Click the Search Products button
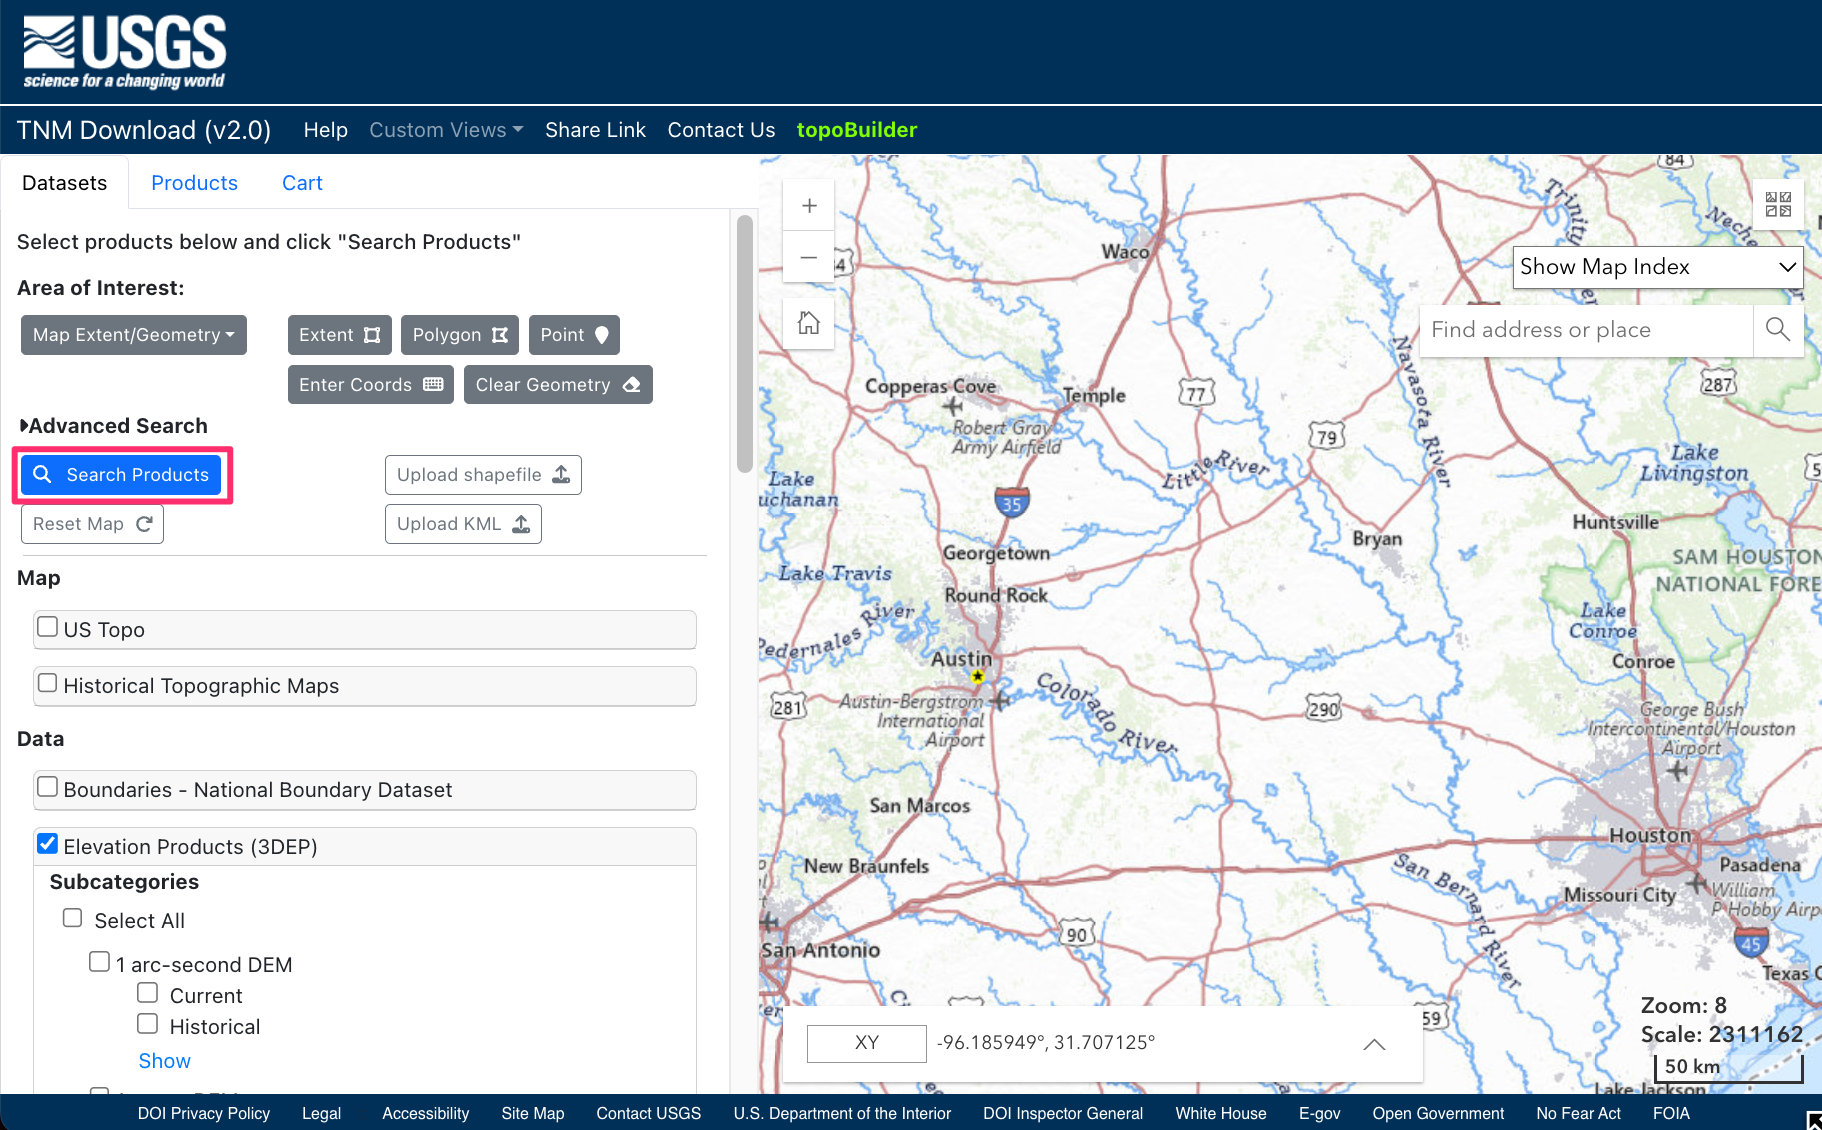This screenshot has height=1130, width=1822. point(121,475)
